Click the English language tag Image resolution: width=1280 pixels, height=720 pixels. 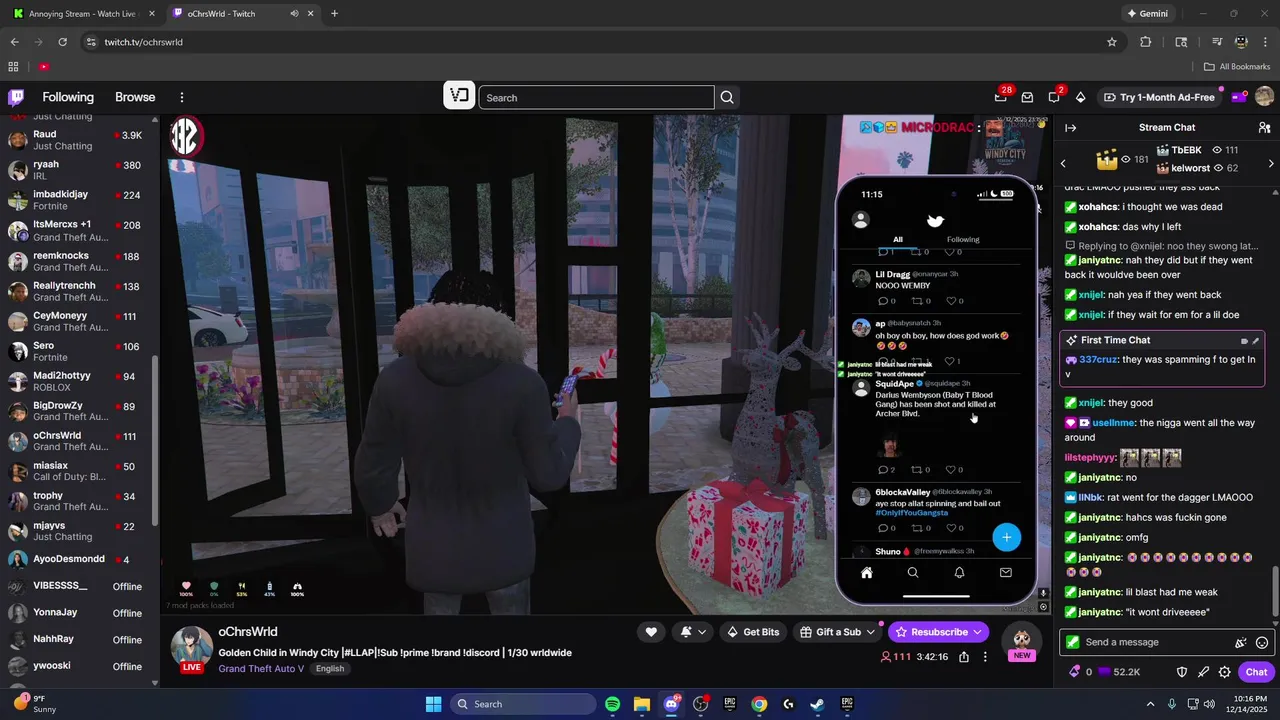click(330, 669)
